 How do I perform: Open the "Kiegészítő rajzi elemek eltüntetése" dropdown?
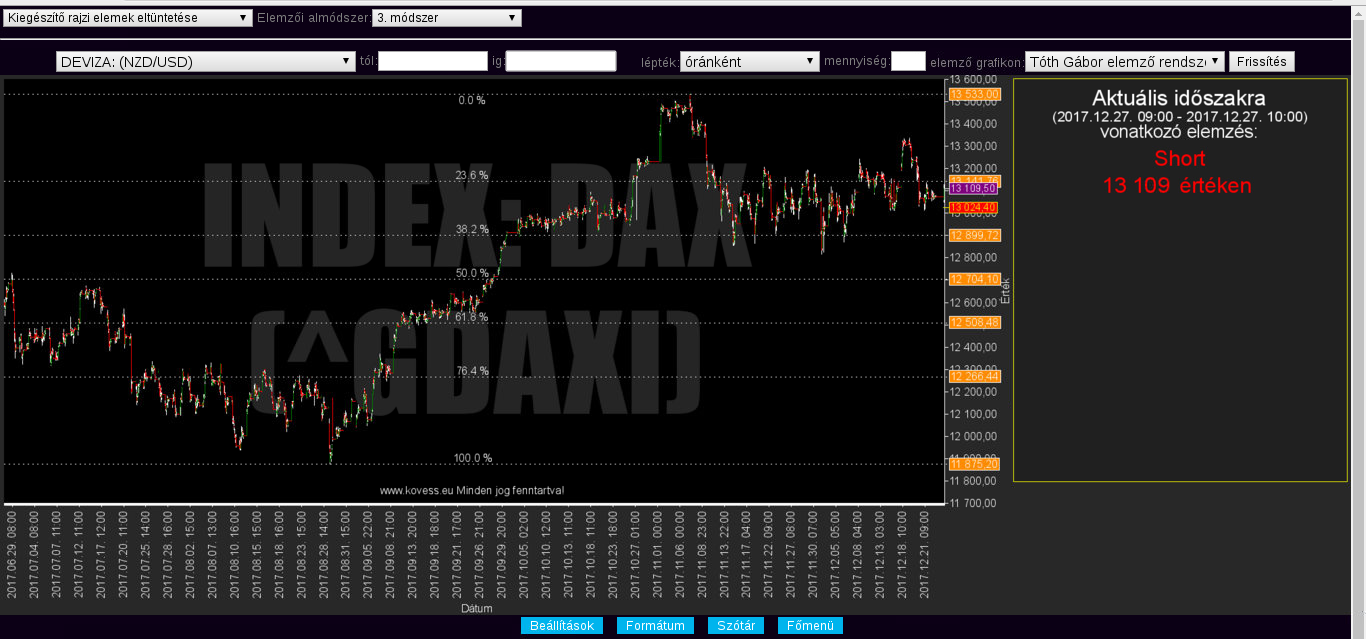127,18
